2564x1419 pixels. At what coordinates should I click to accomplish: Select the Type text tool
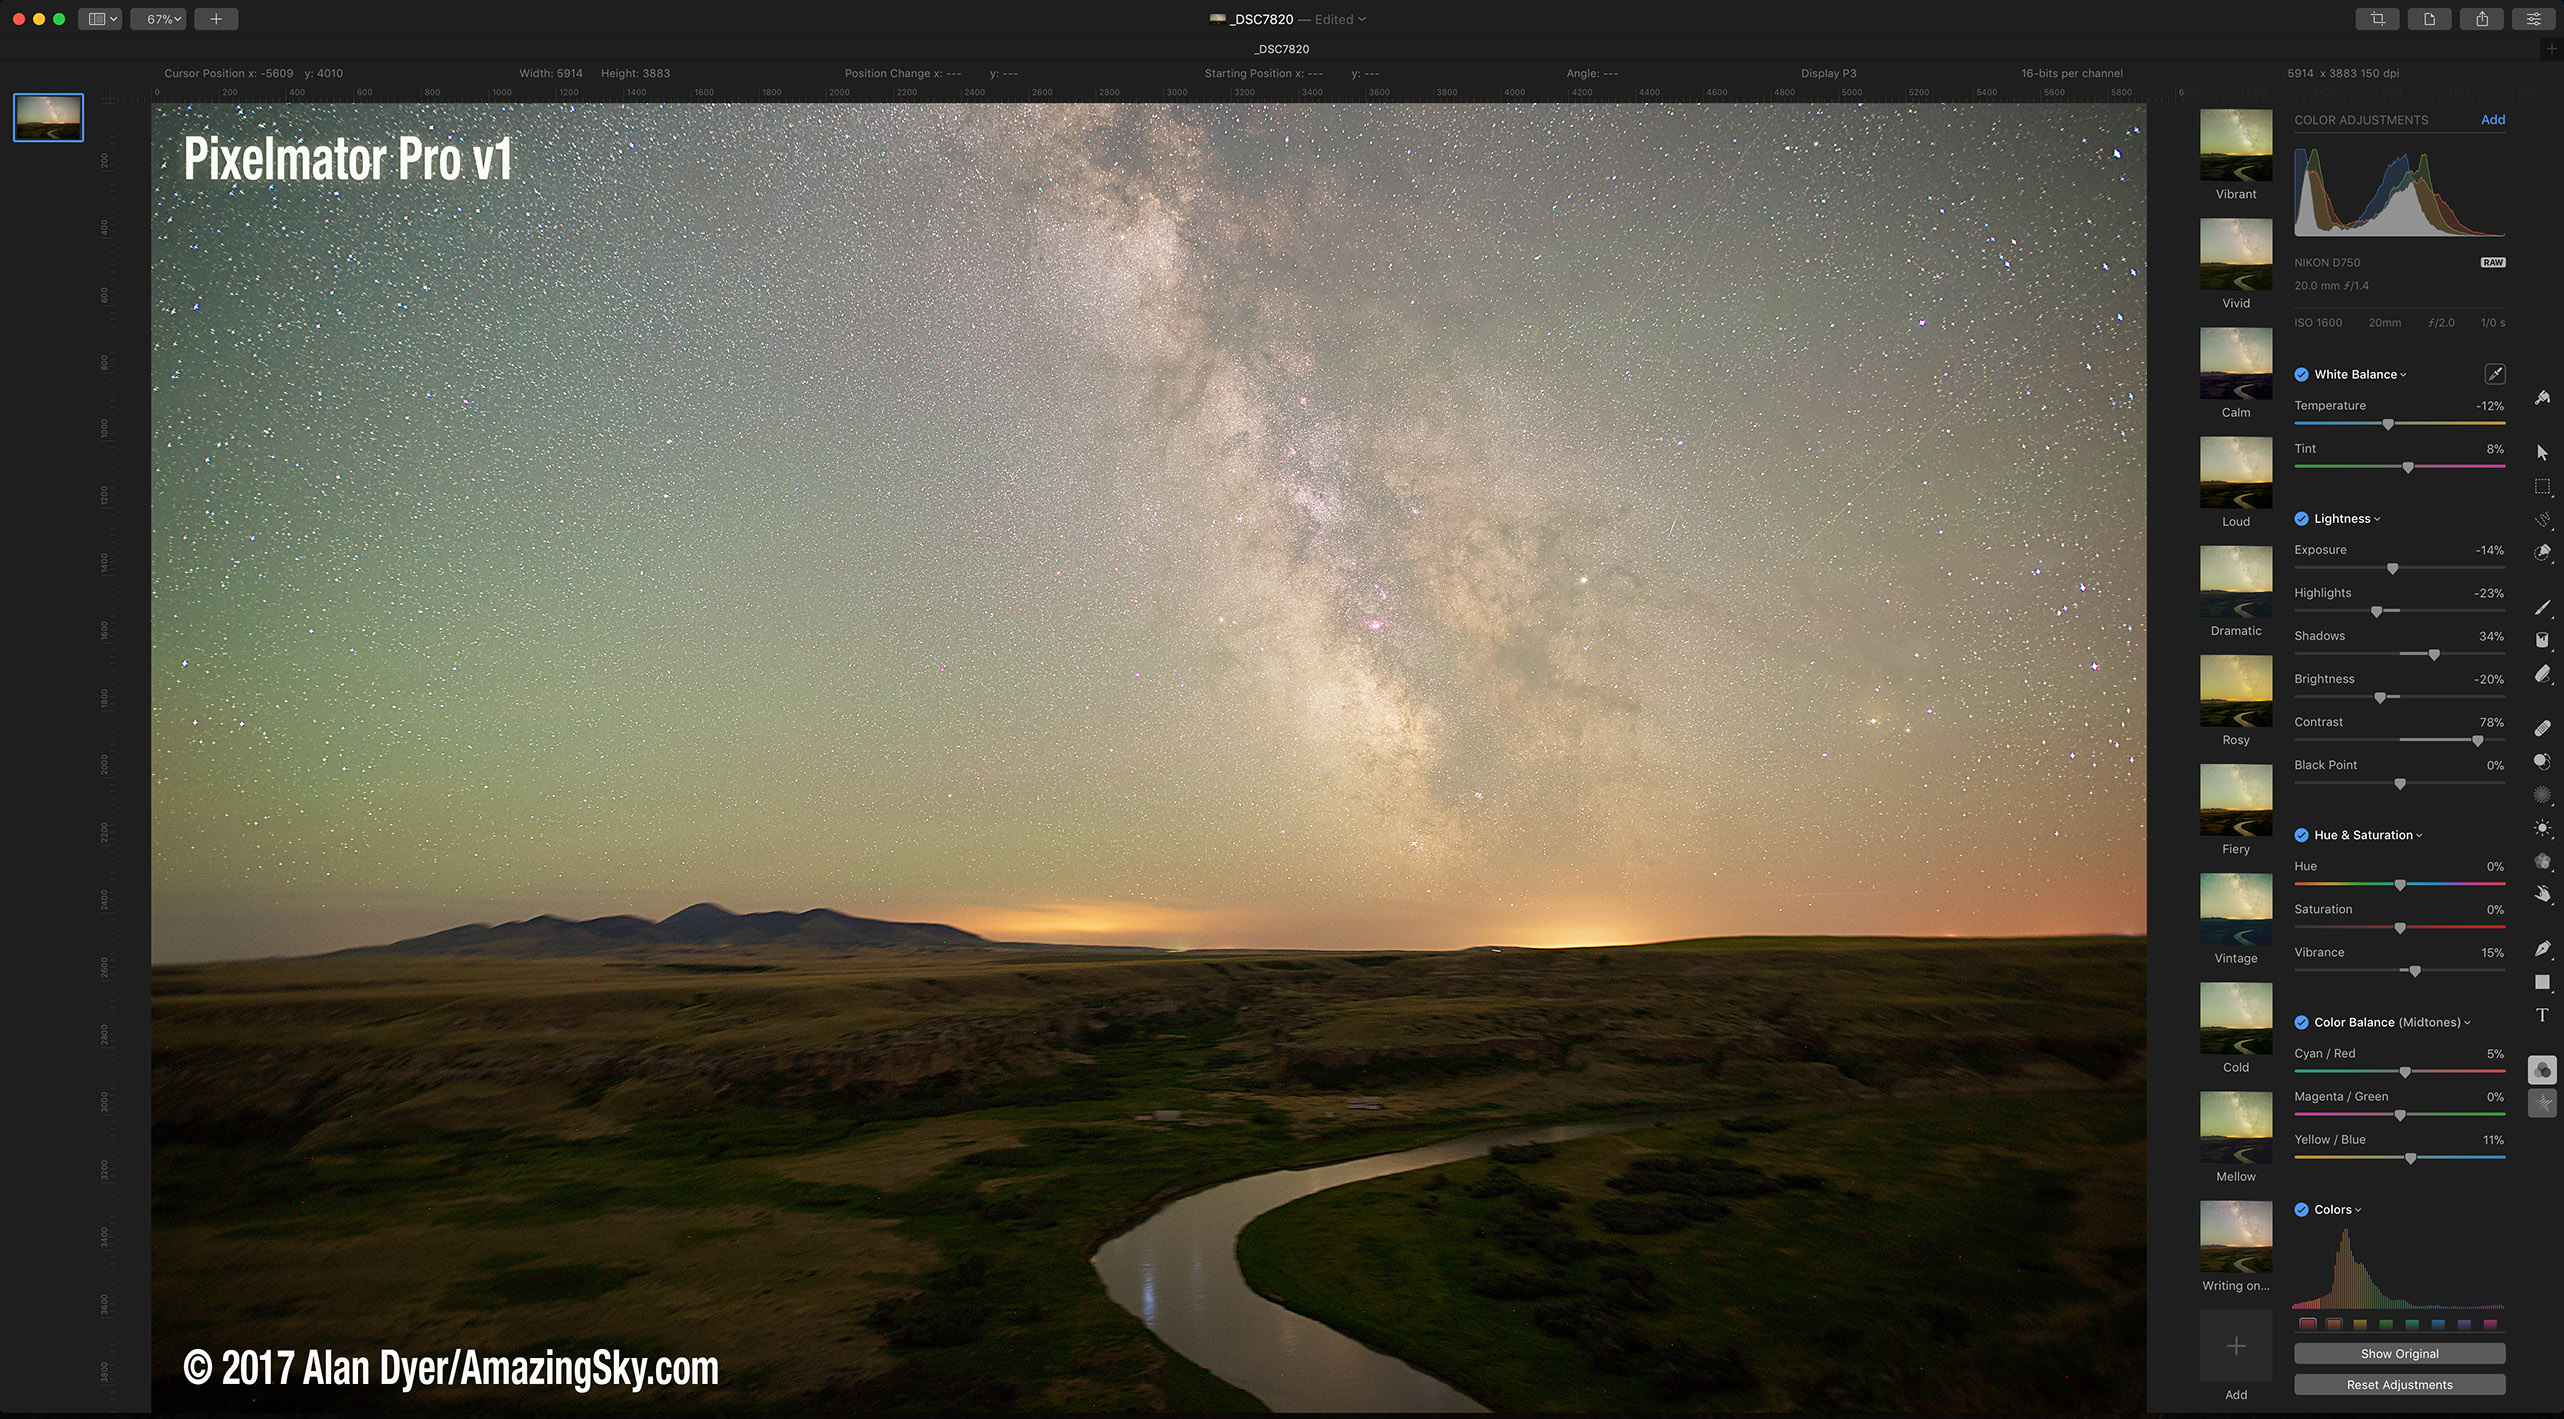[2542, 1015]
